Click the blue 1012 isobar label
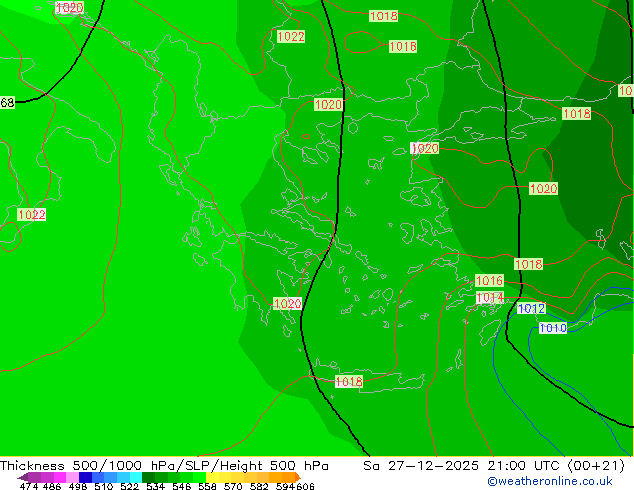Image resolution: width=634 pixels, height=490 pixels. coord(531,308)
